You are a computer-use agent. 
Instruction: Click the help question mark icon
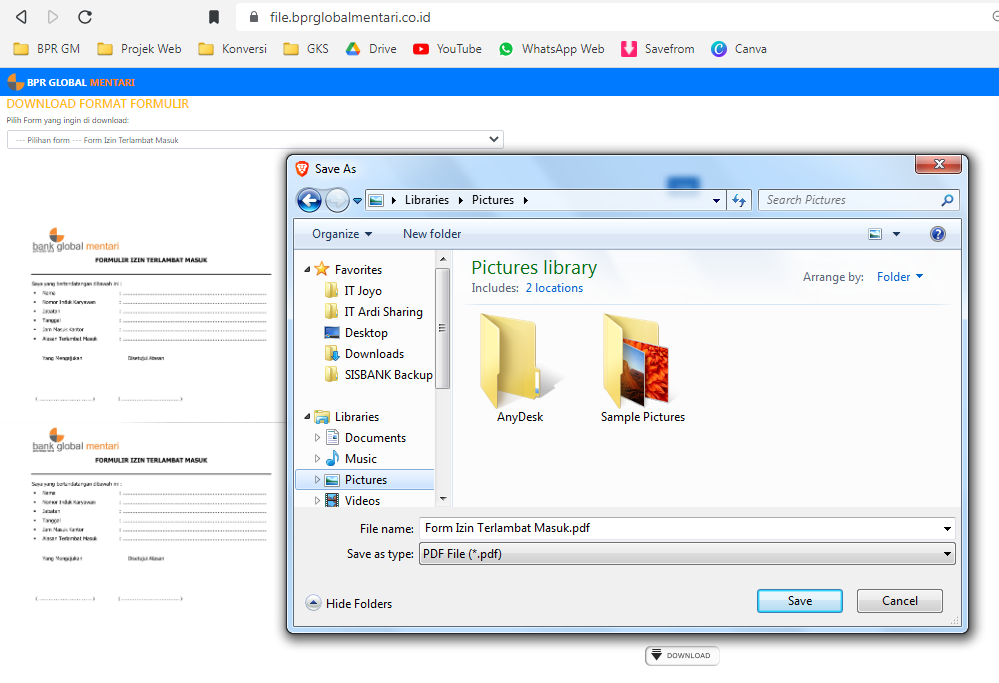[x=937, y=234]
